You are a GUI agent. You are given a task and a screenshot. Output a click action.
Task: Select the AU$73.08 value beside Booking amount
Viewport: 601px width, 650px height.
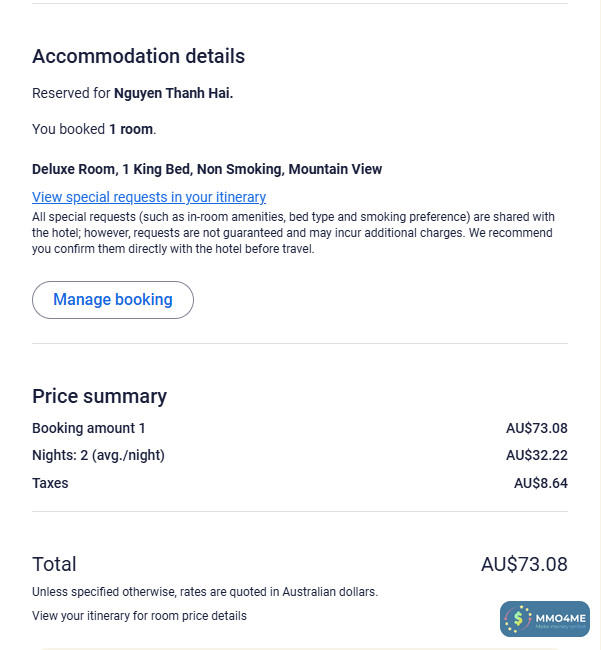coord(536,428)
